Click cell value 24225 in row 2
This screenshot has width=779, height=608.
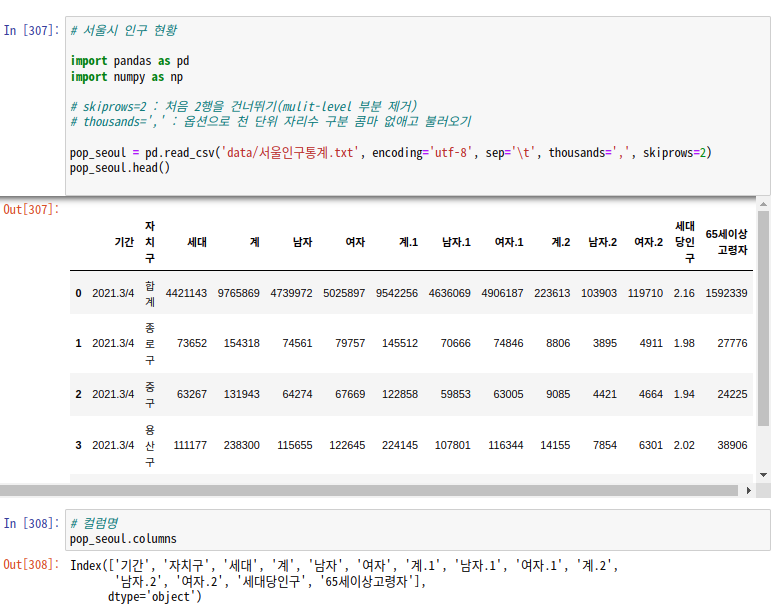click(x=732, y=394)
